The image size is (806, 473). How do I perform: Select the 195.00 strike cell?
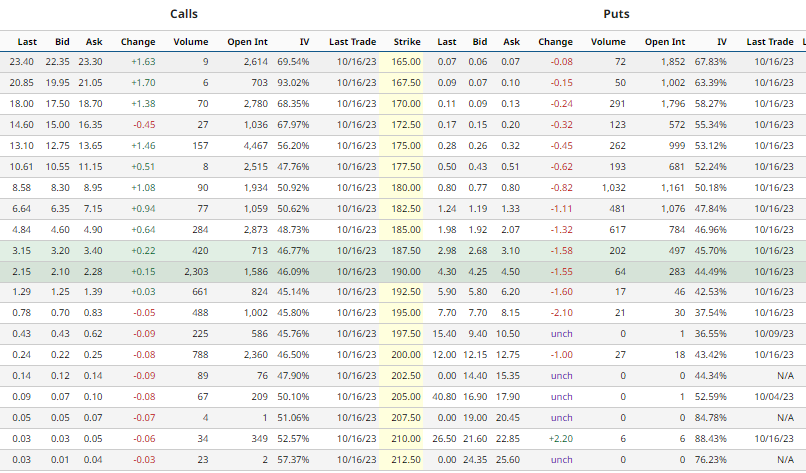point(401,313)
